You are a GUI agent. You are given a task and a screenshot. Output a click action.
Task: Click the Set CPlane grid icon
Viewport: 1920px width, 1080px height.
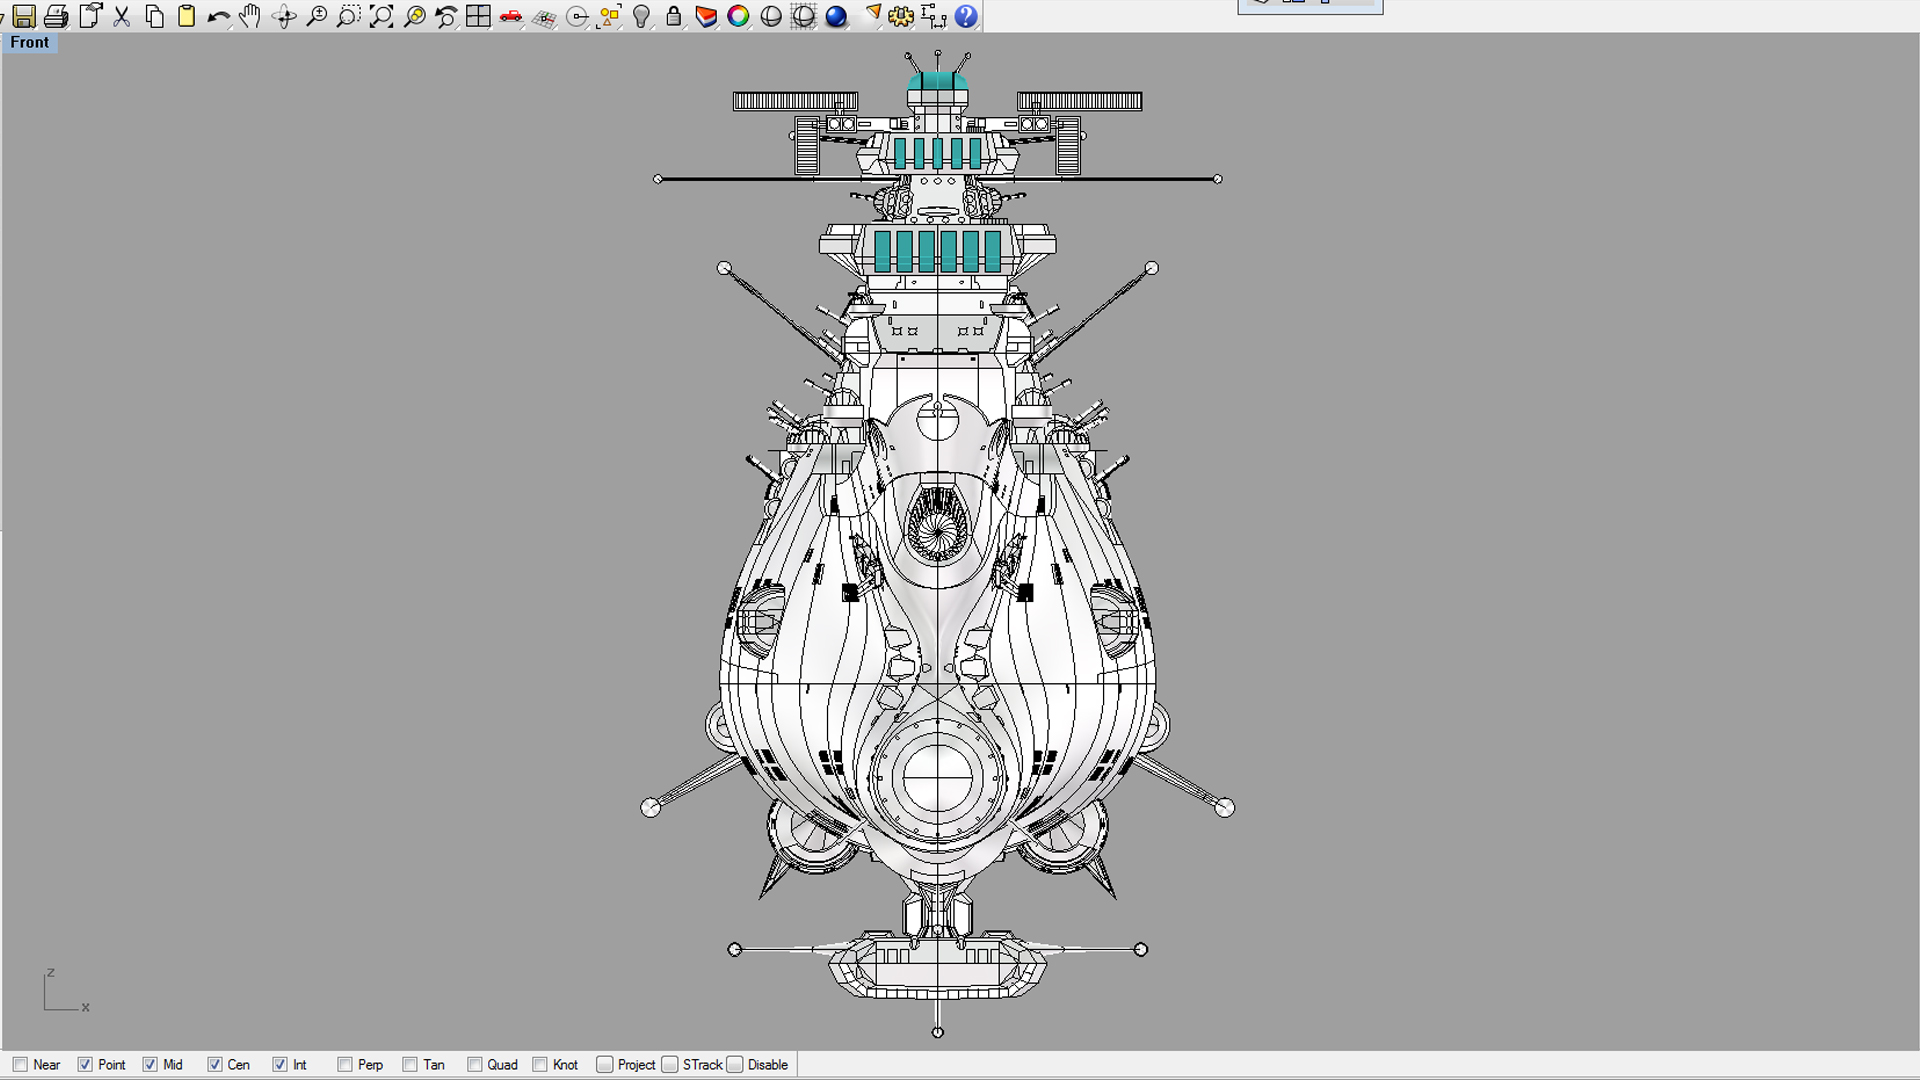click(544, 16)
